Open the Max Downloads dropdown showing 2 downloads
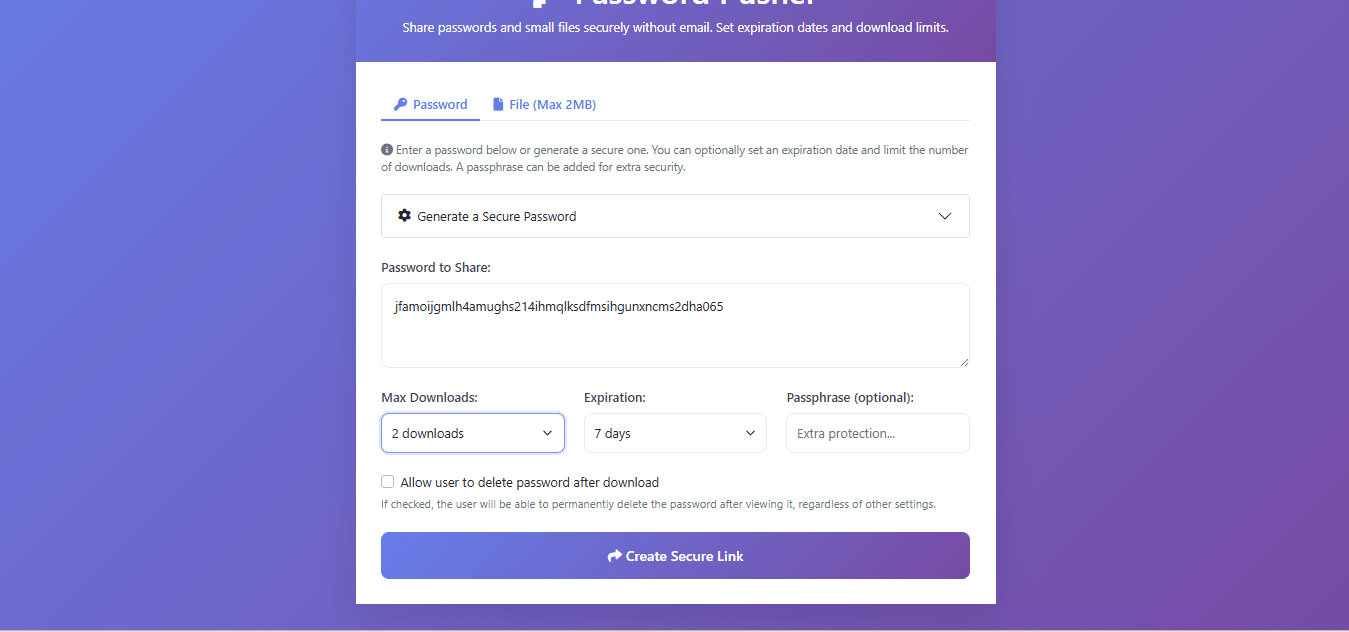The image size is (1349, 632). click(x=472, y=433)
